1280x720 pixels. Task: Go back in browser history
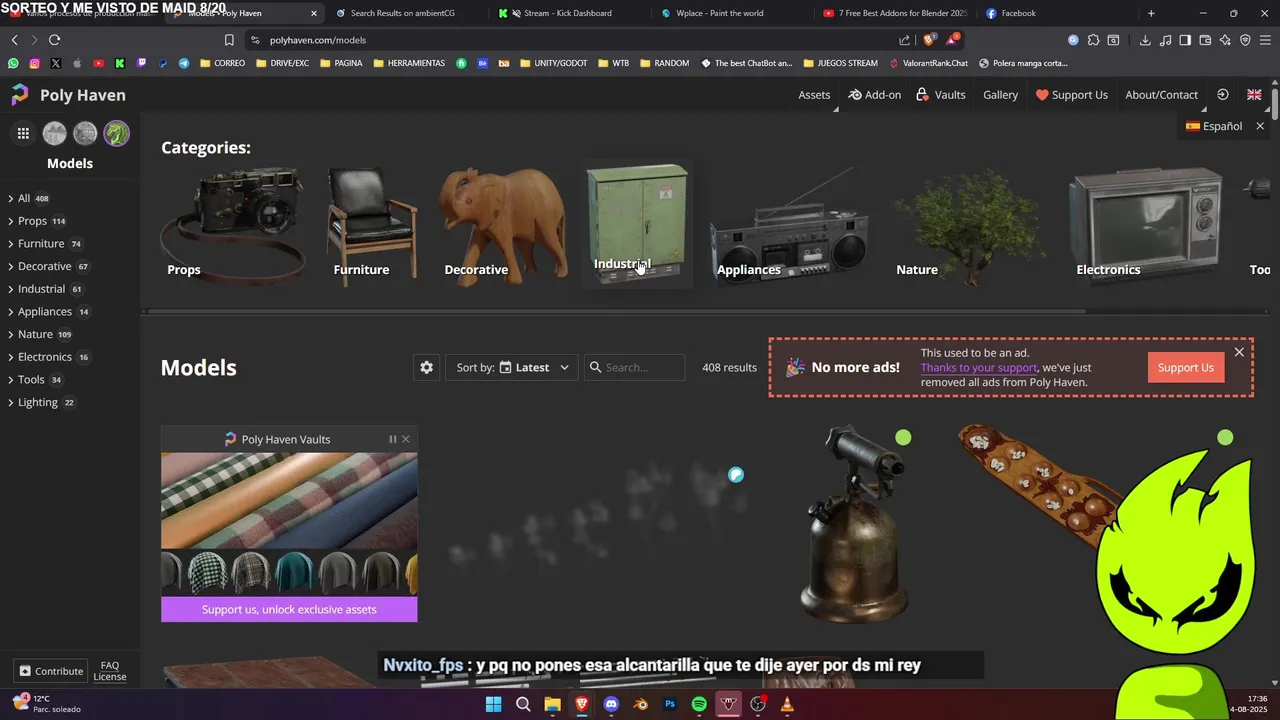click(x=14, y=40)
